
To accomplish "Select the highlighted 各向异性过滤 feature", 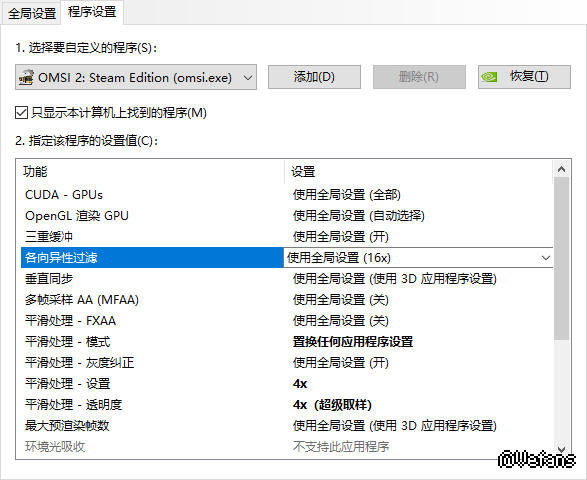I will [152, 258].
